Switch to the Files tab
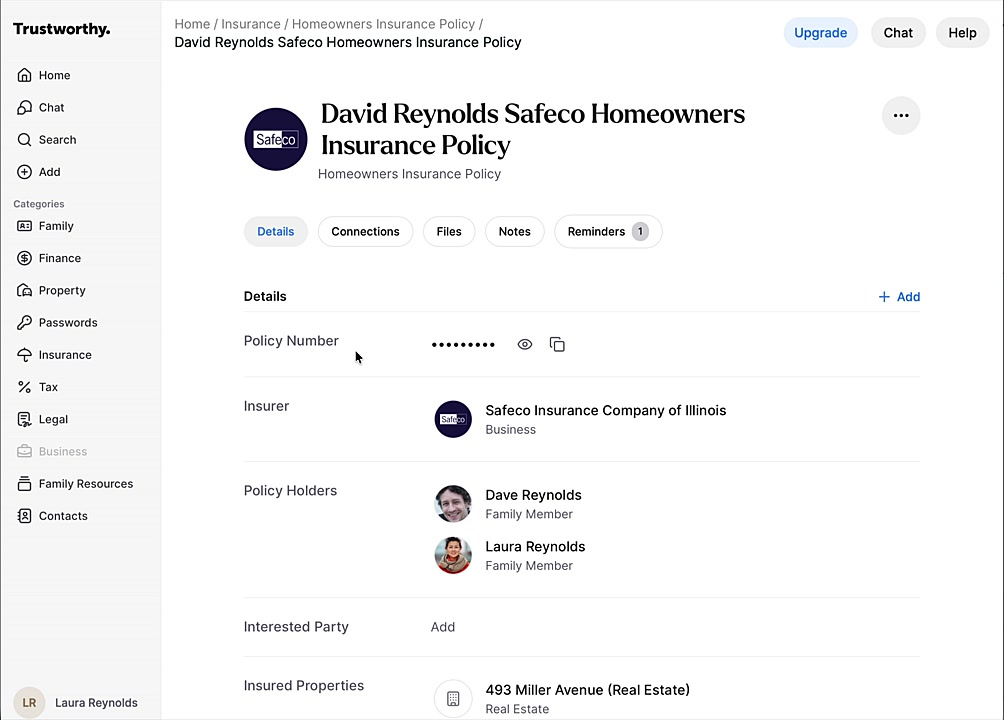This screenshot has height=720, width=1004. tap(449, 231)
